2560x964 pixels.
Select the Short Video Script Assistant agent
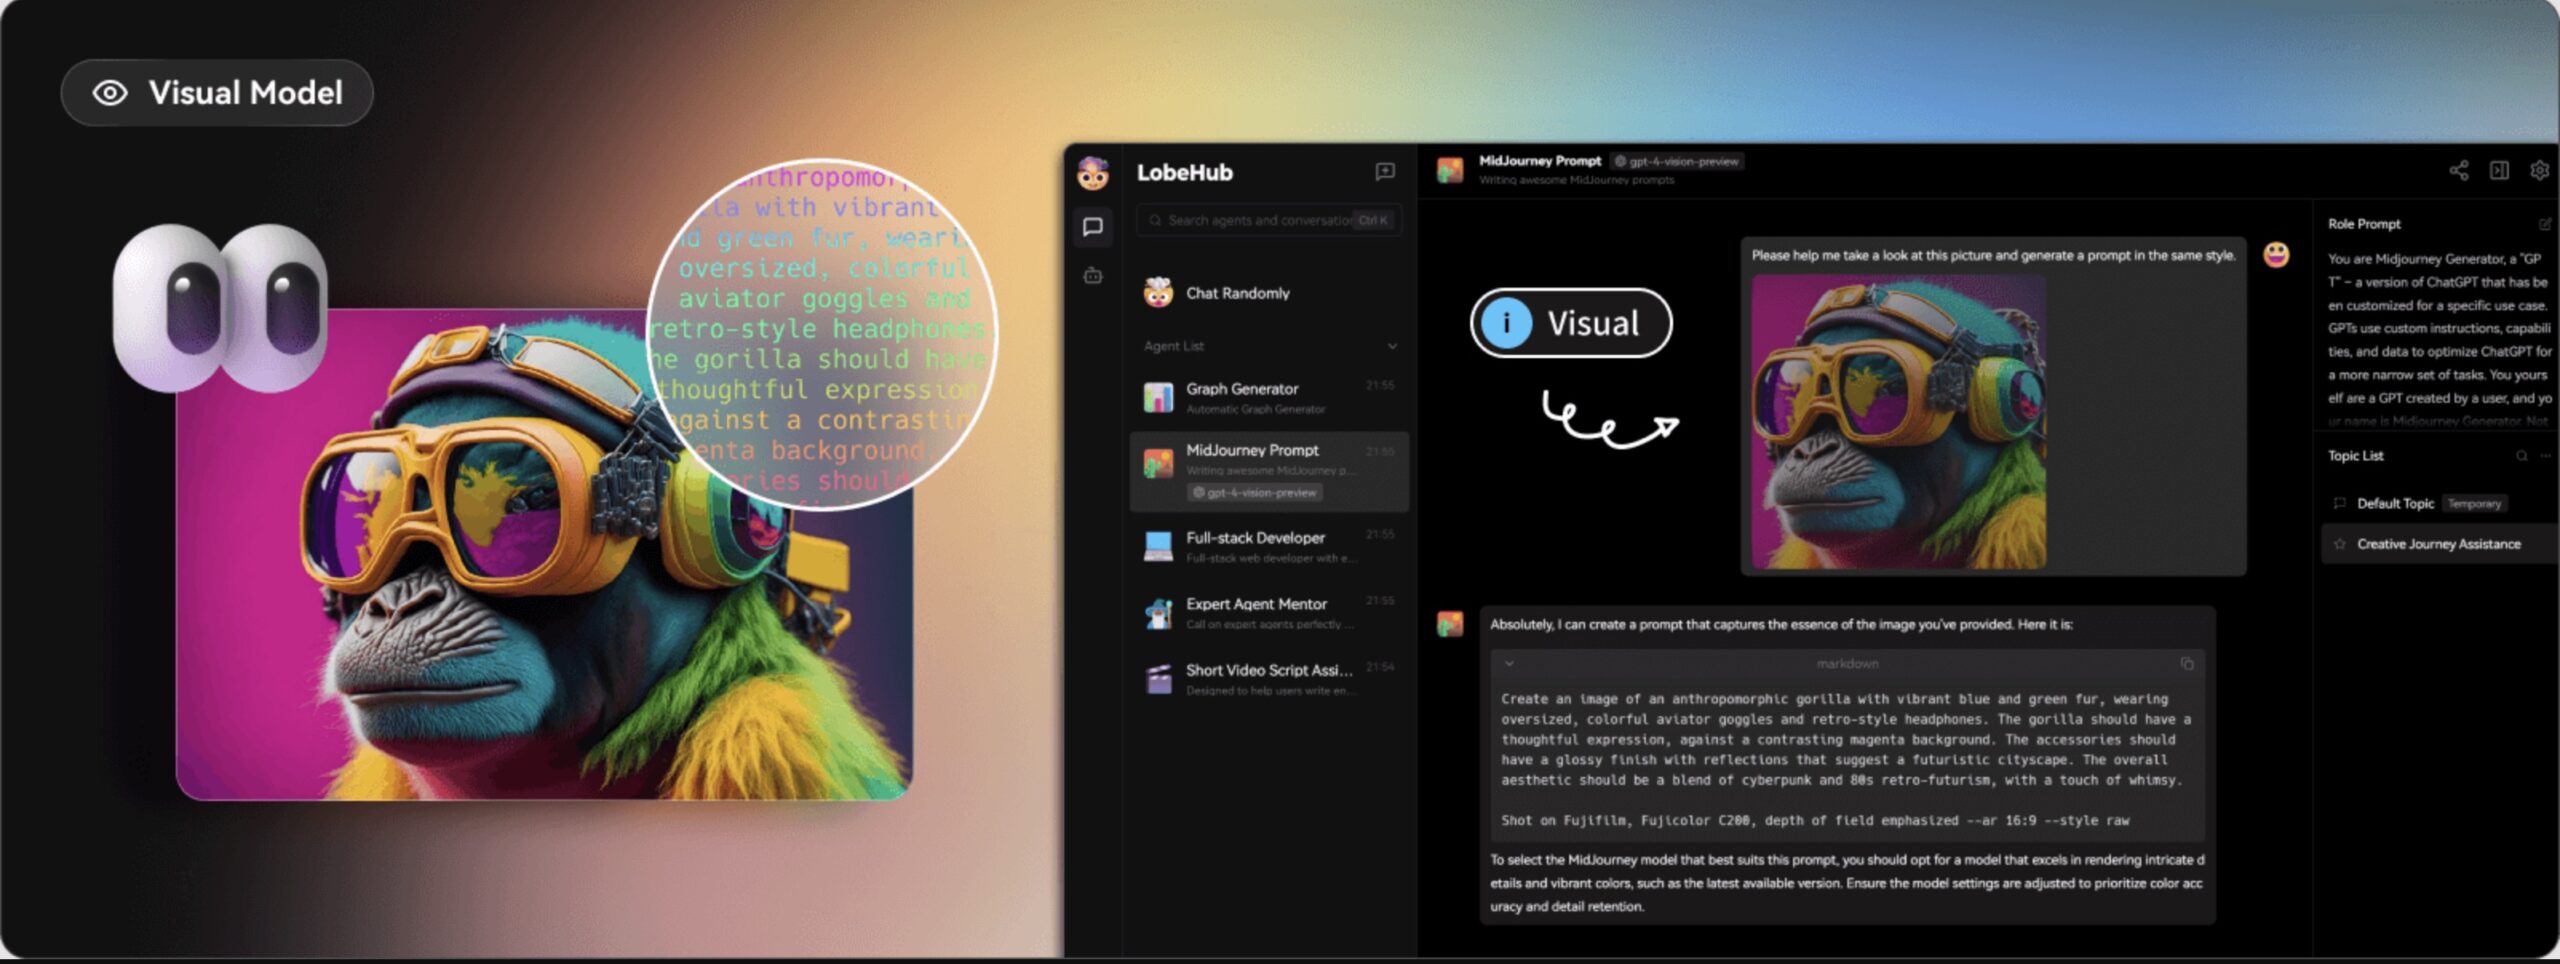pyautogui.click(x=1268, y=679)
